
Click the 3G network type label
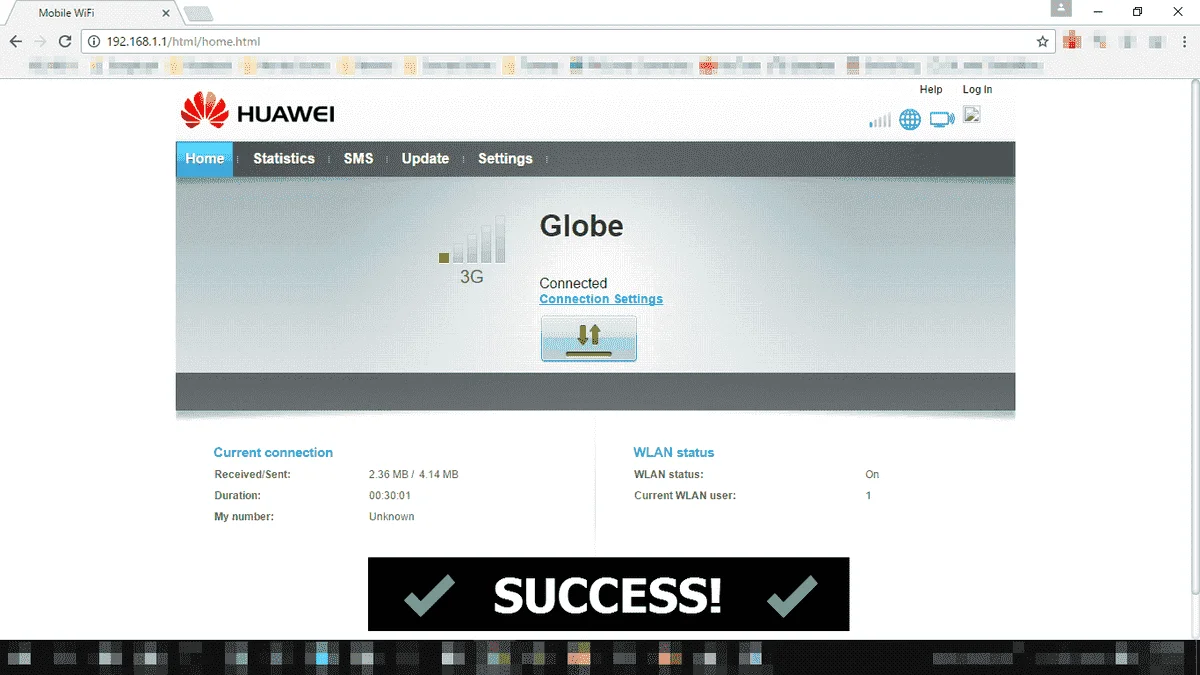click(471, 277)
